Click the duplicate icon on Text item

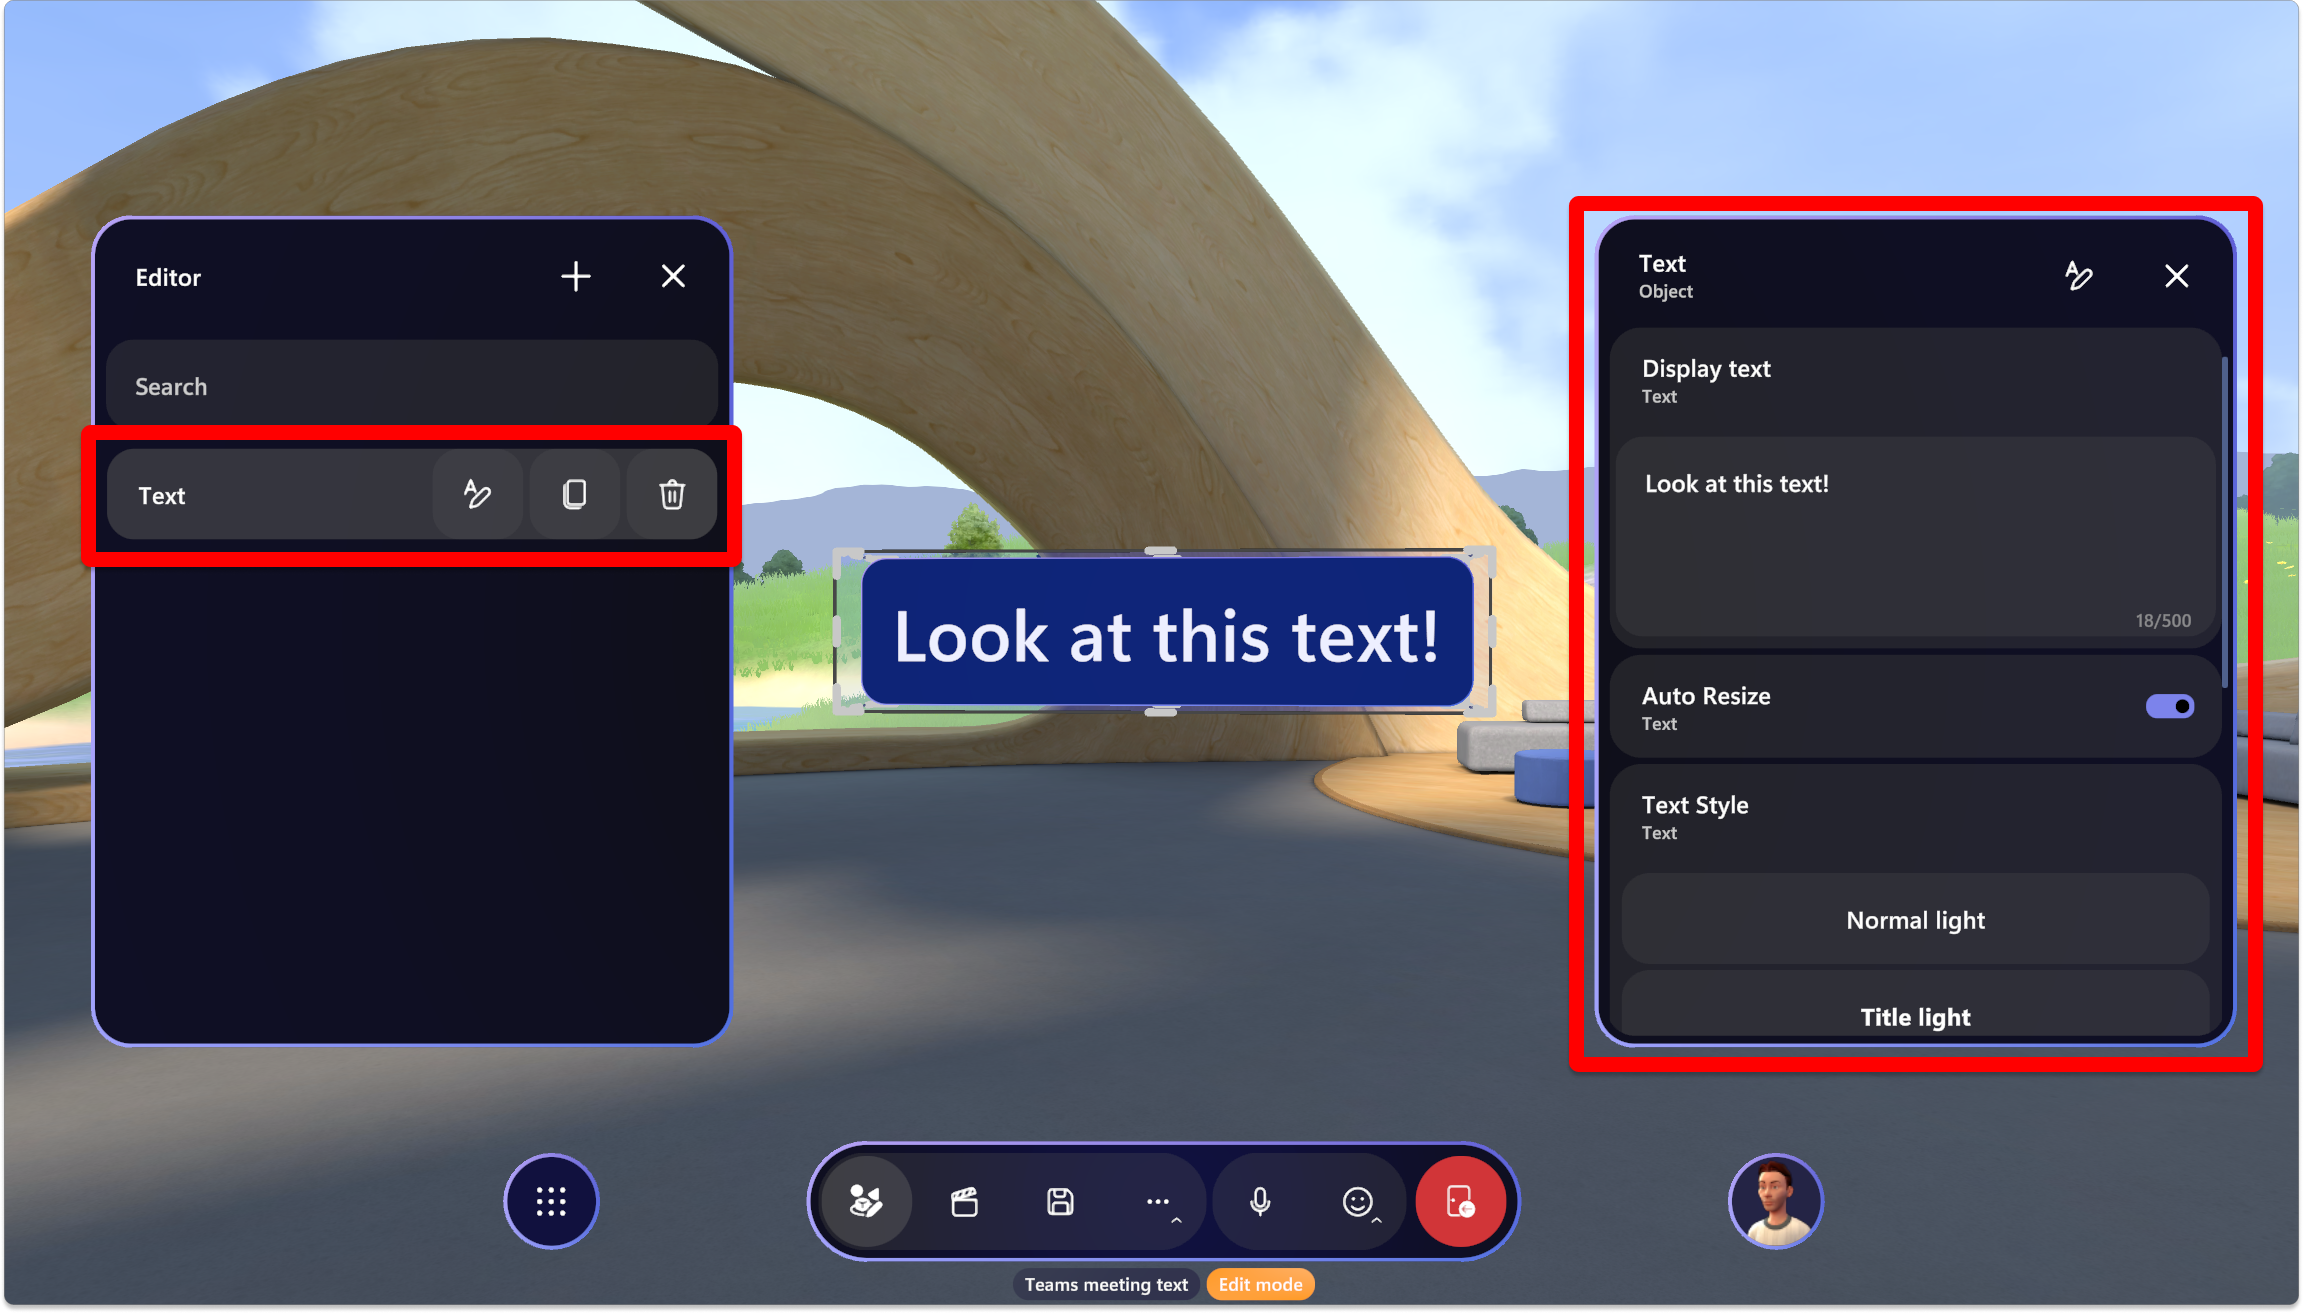click(x=574, y=494)
